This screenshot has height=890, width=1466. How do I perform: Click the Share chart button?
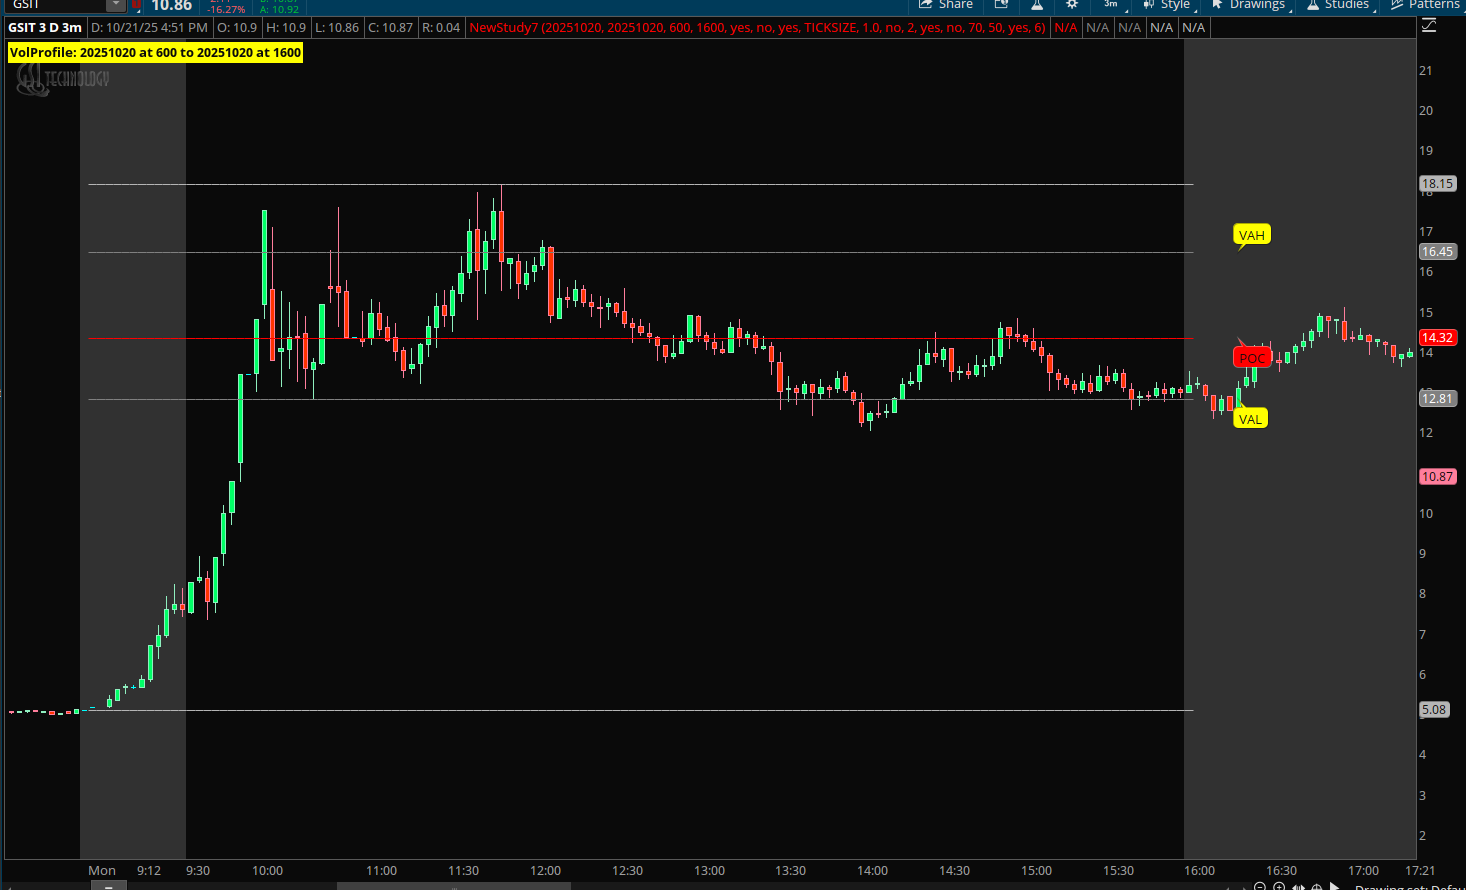click(946, 5)
